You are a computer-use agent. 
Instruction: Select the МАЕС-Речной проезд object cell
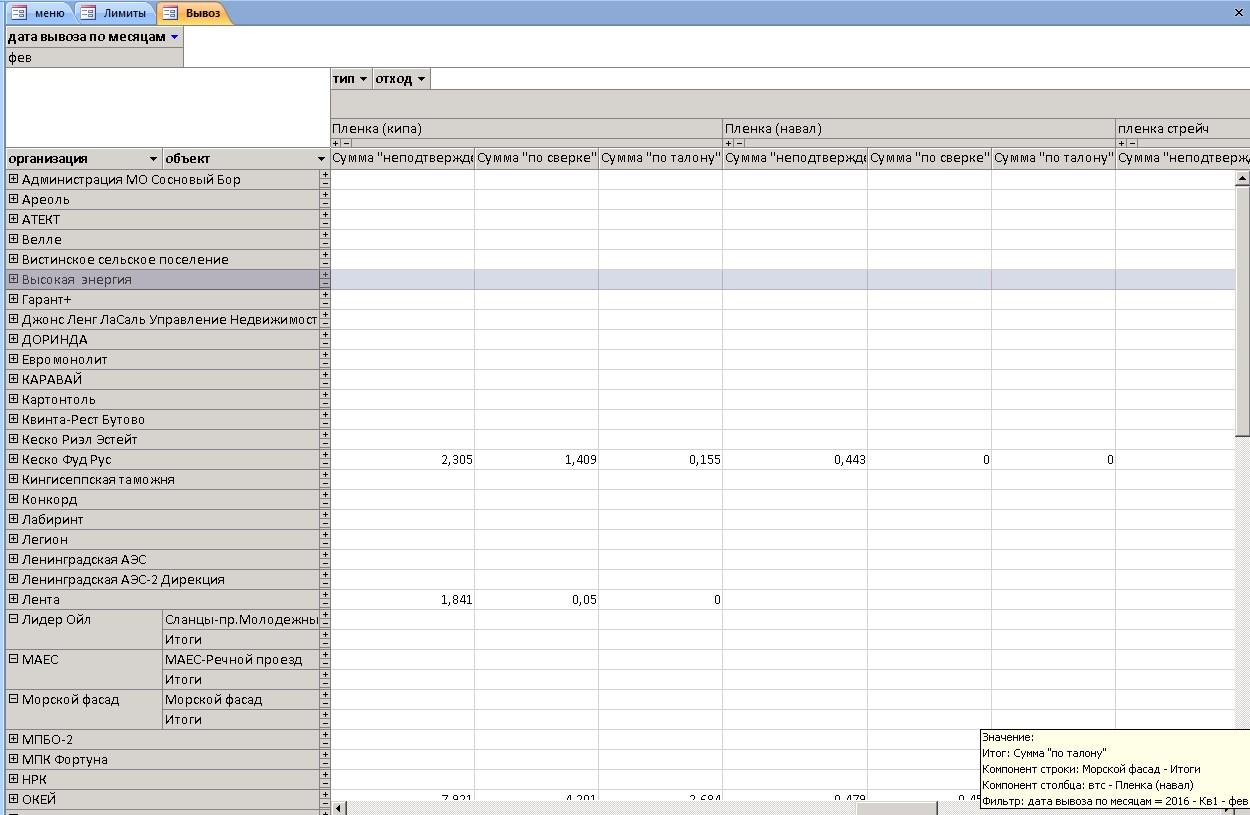pyautogui.click(x=240, y=660)
